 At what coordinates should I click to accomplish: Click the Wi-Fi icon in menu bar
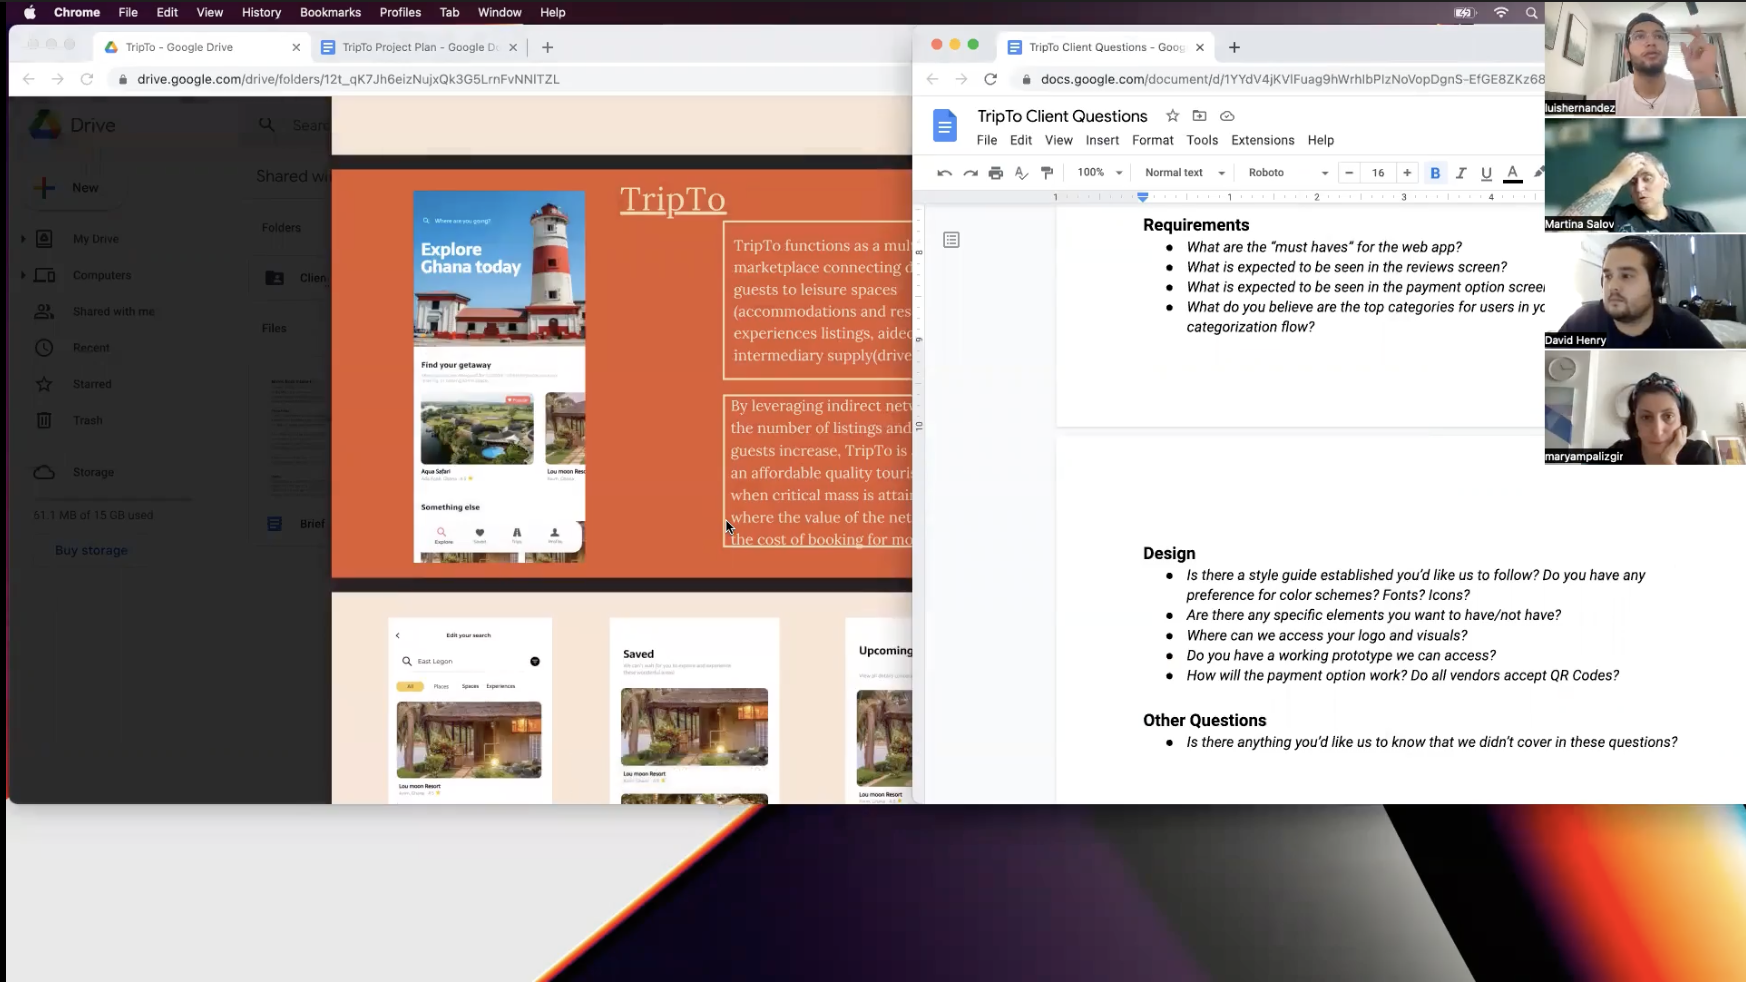(1501, 12)
